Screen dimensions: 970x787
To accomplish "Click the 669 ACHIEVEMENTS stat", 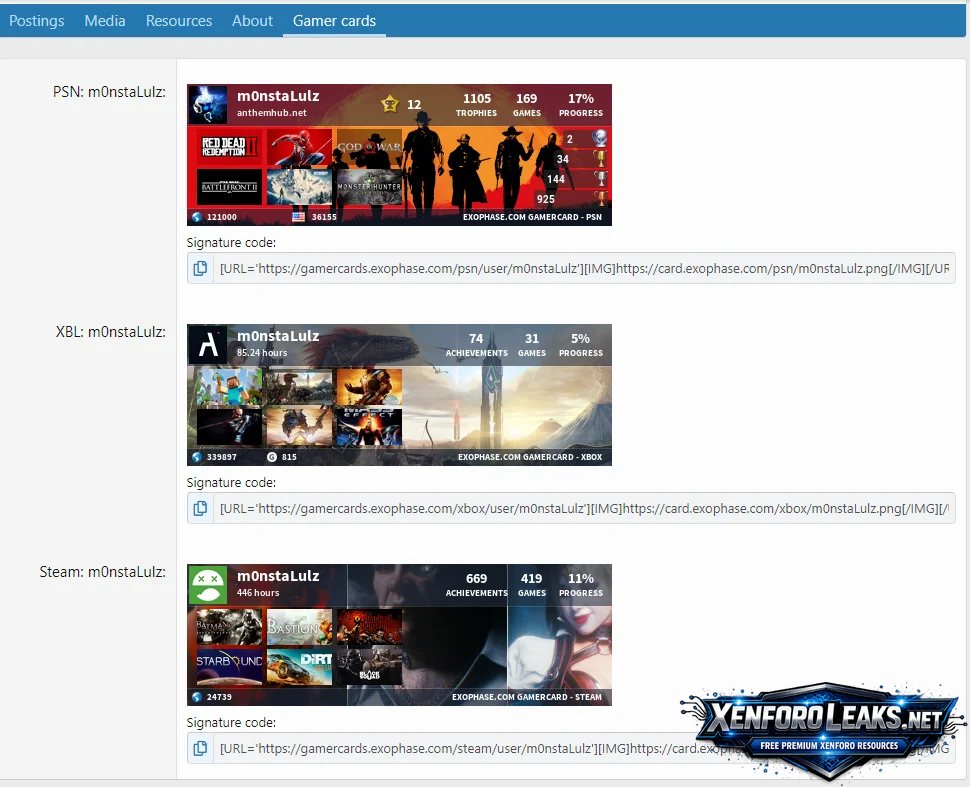I will tap(476, 585).
